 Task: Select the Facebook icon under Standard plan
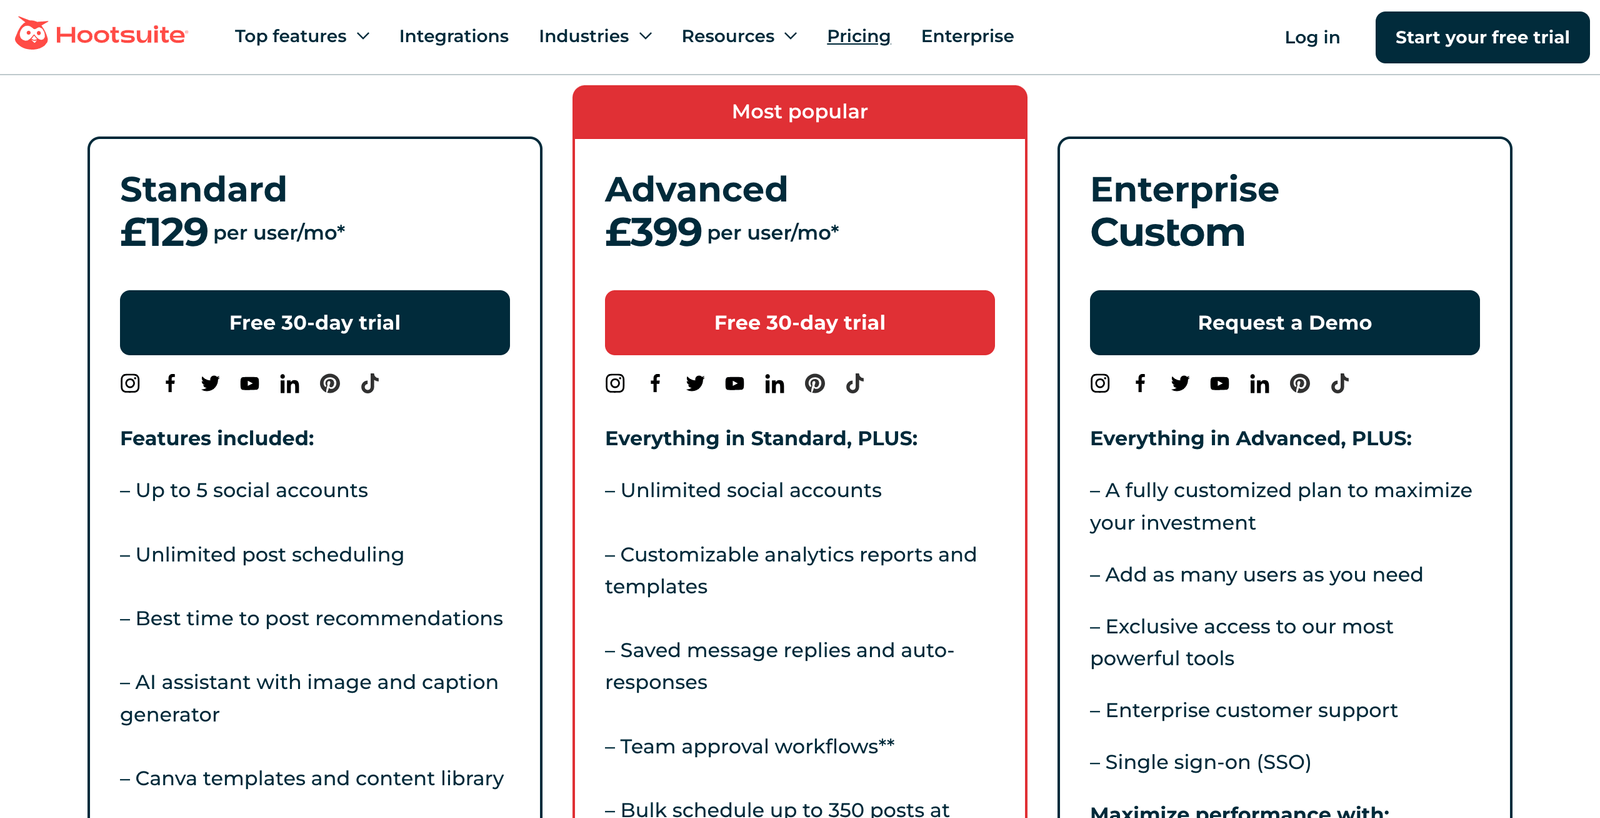(170, 383)
